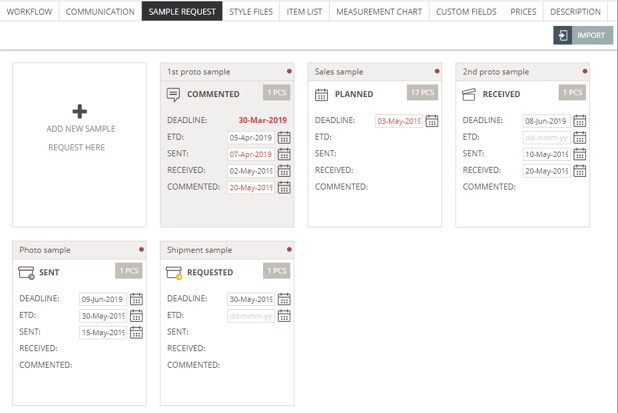Click the Deadline date field in Photo sample

coord(102,299)
